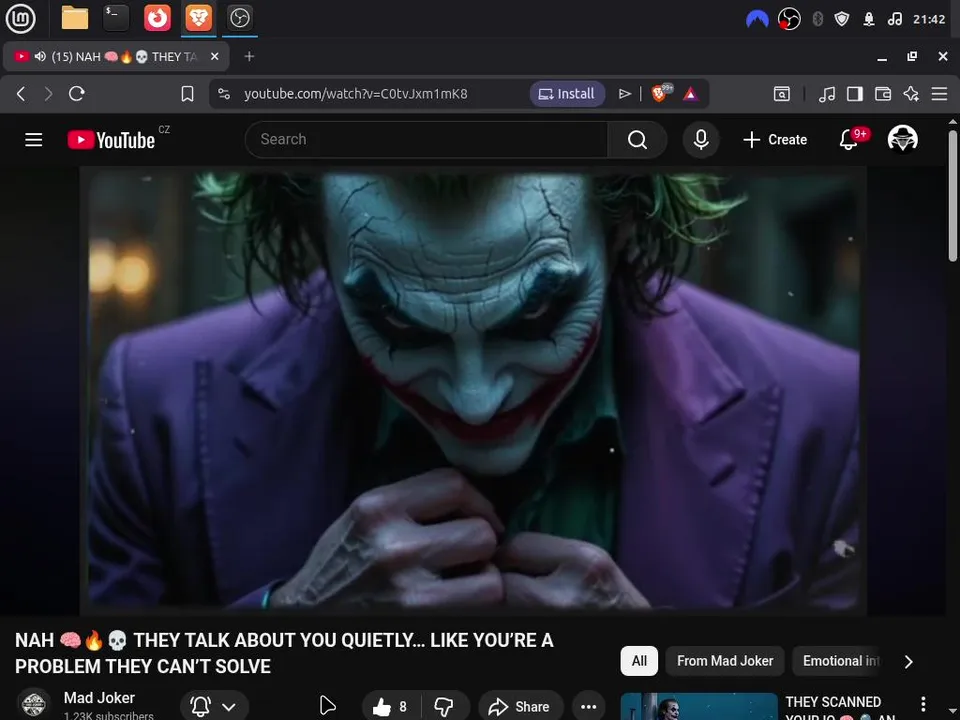Go forward one page
This screenshot has width=960, height=720.
point(48,94)
